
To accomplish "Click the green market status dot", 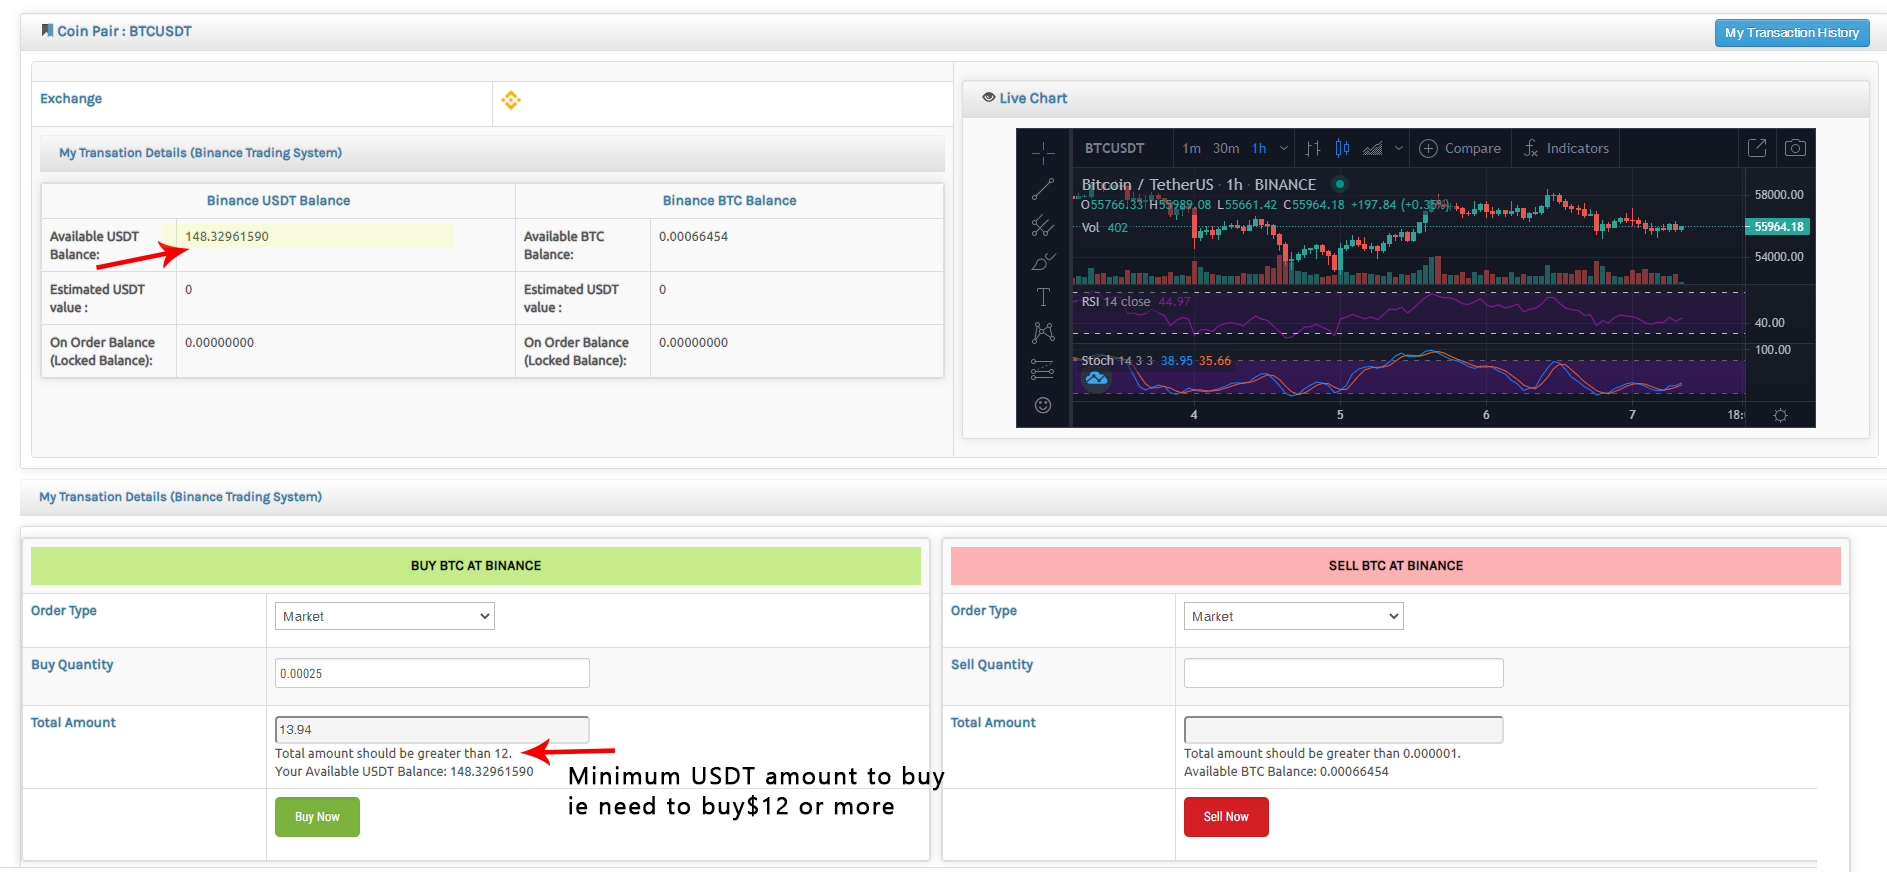I will point(1340,184).
